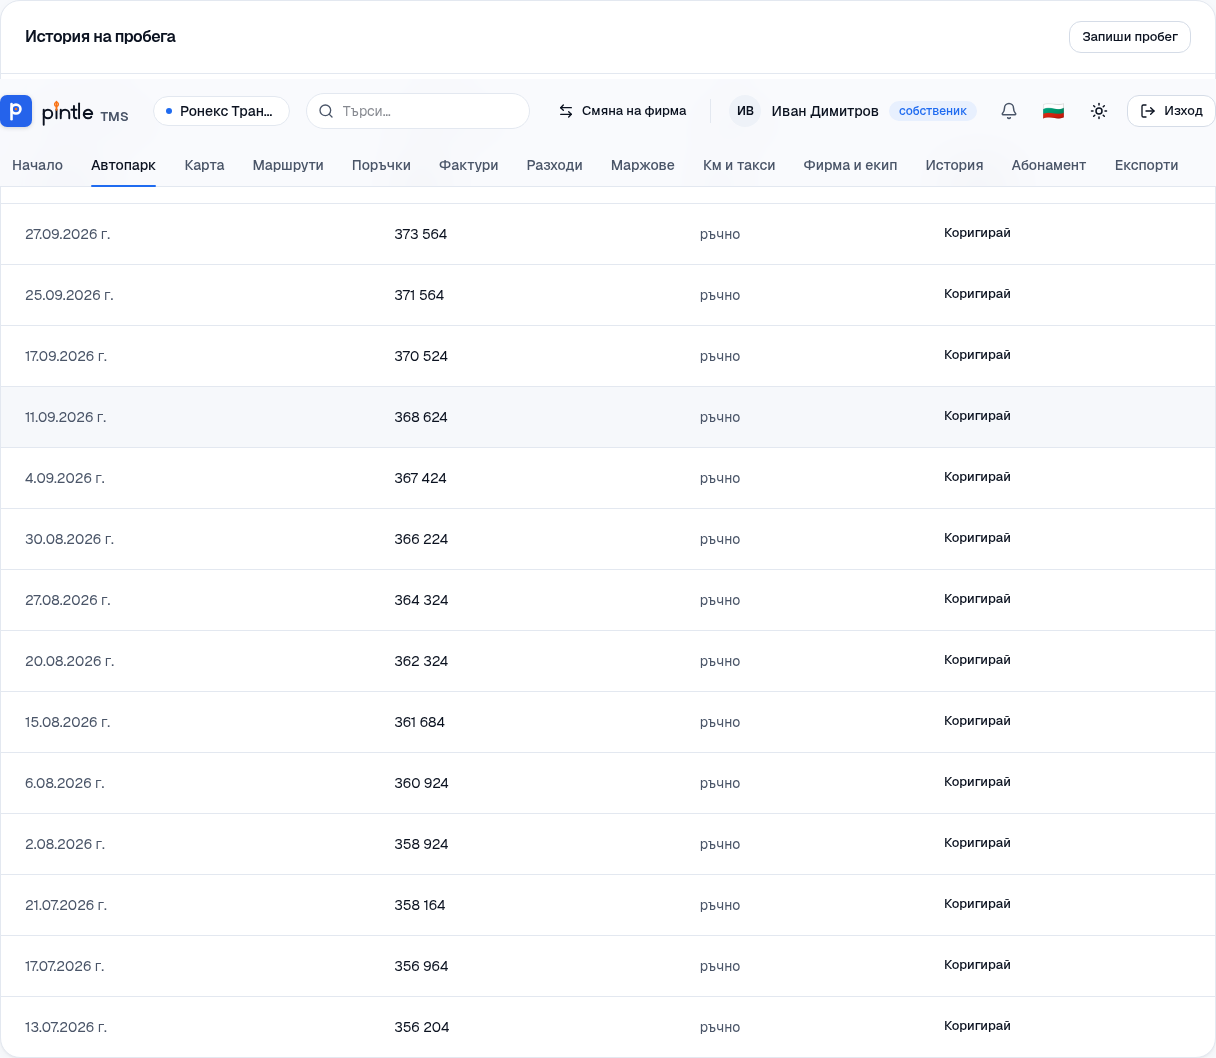Click the search magnifier icon
1216x1058 pixels.
pyautogui.click(x=326, y=111)
